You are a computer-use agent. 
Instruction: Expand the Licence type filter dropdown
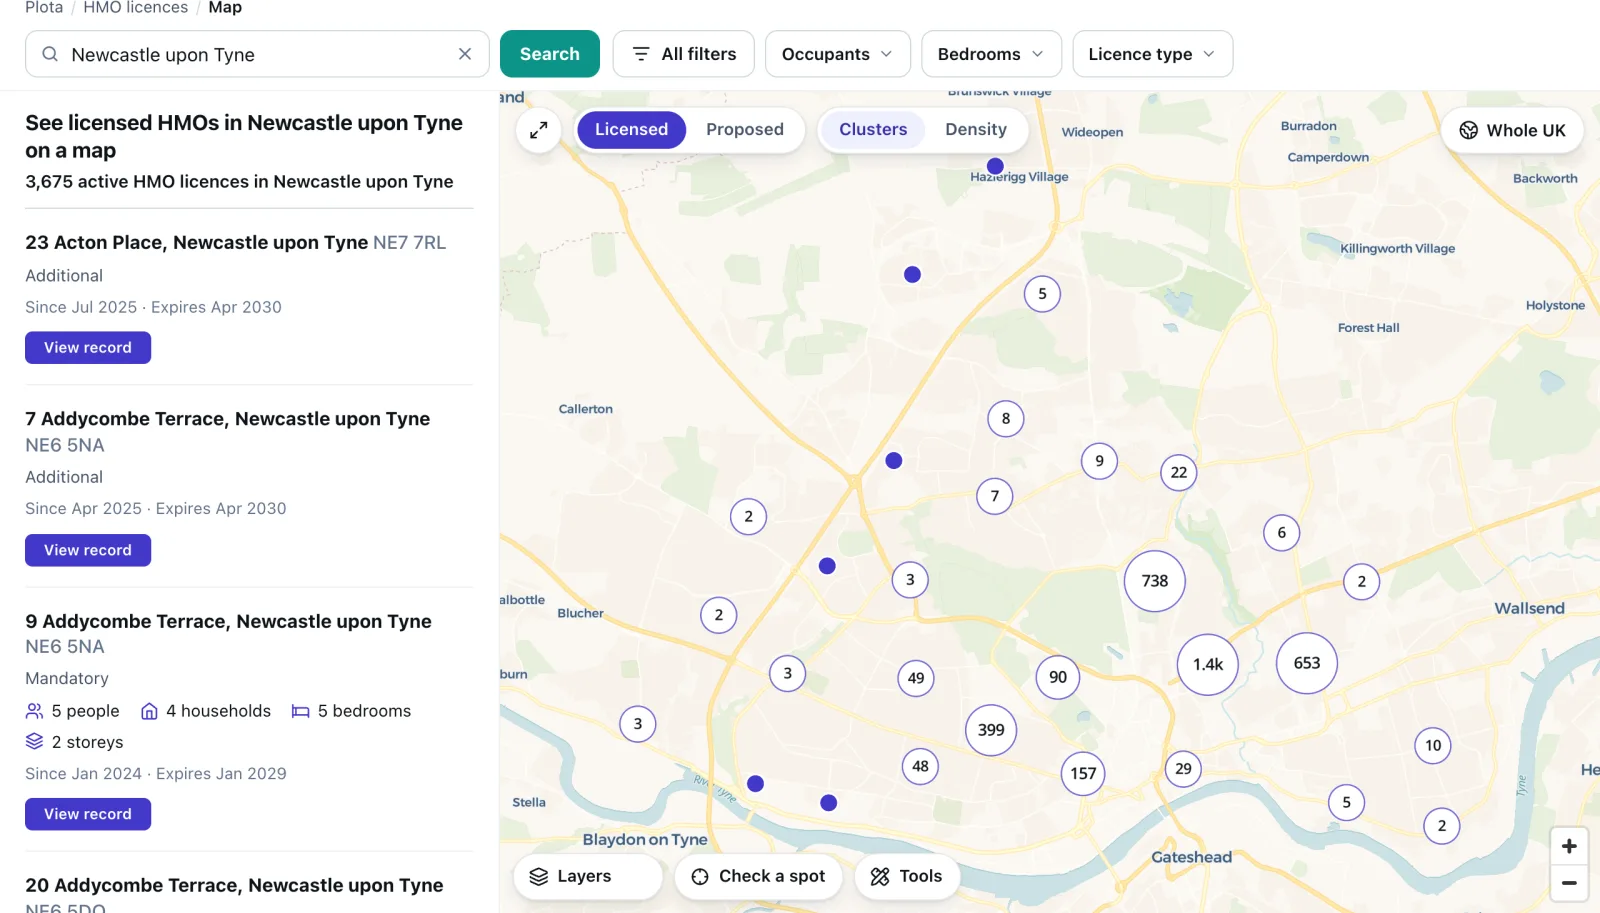pyautogui.click(x=1152, y=54)
